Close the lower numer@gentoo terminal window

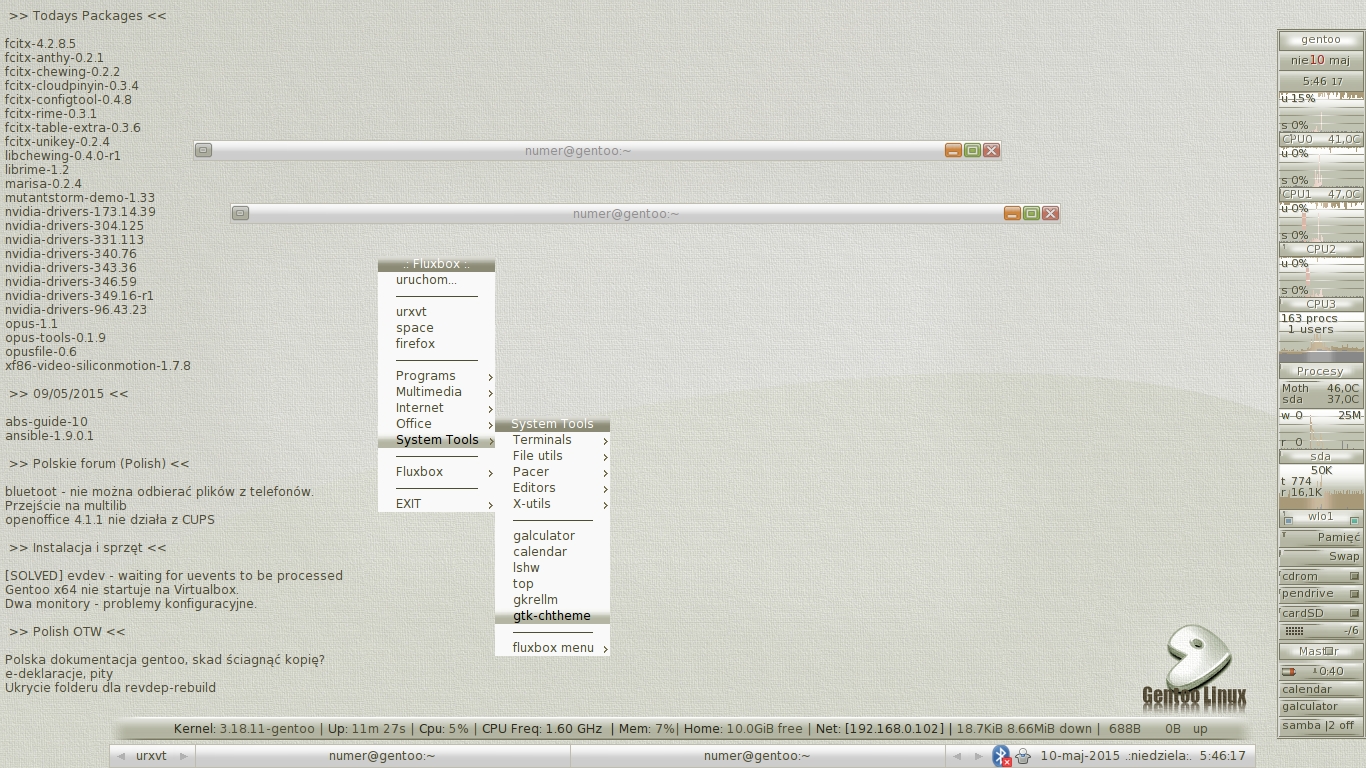click(x=1050, y=213)
